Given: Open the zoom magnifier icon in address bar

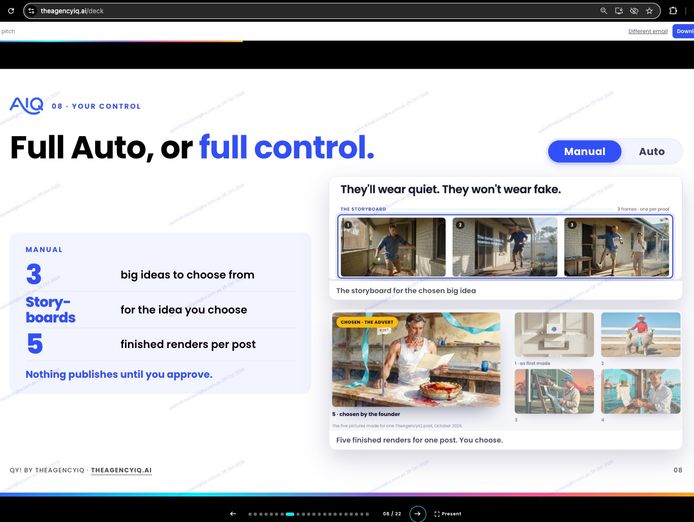Looking at the screenshot, I should click(x=603, y=11).
